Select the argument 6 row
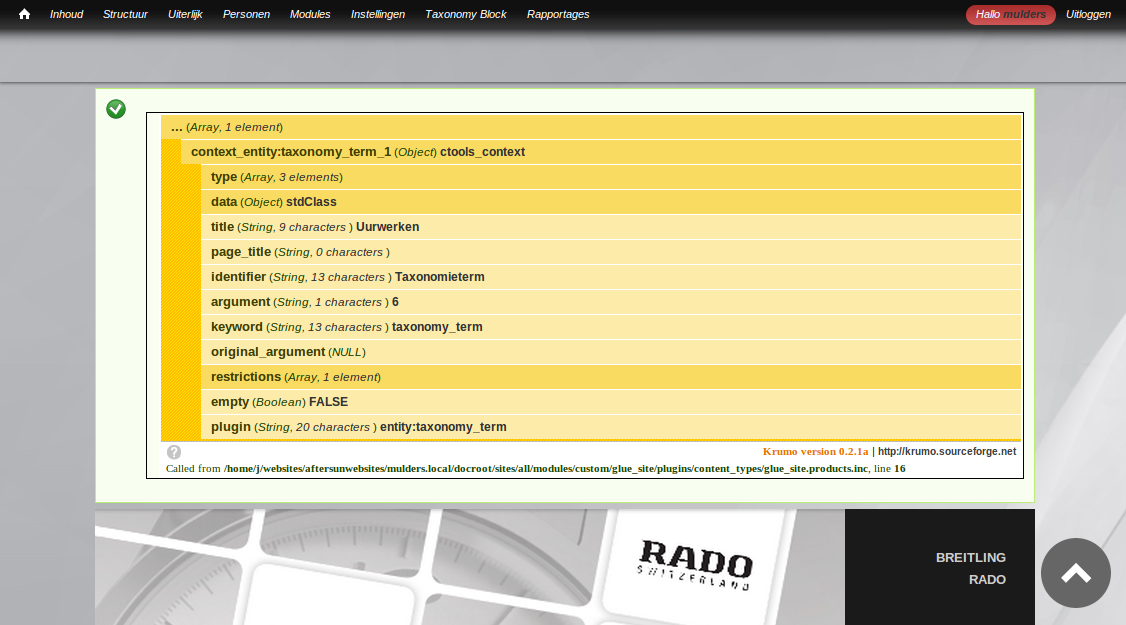1126x625 pixels. pyautogui.click(x=611, y=302)
